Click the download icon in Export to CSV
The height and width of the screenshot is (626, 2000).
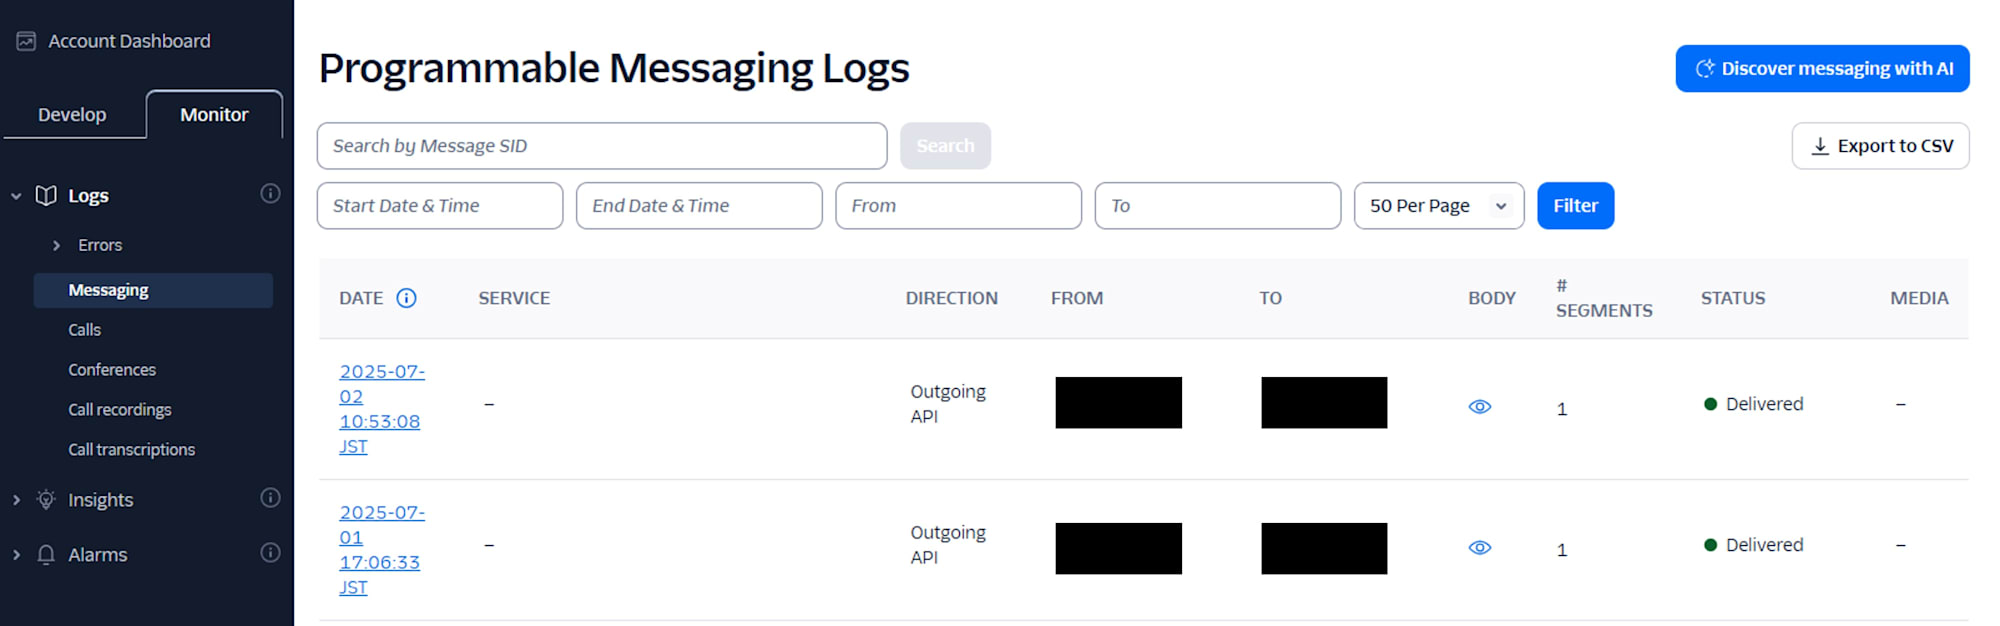(1820, 146)
